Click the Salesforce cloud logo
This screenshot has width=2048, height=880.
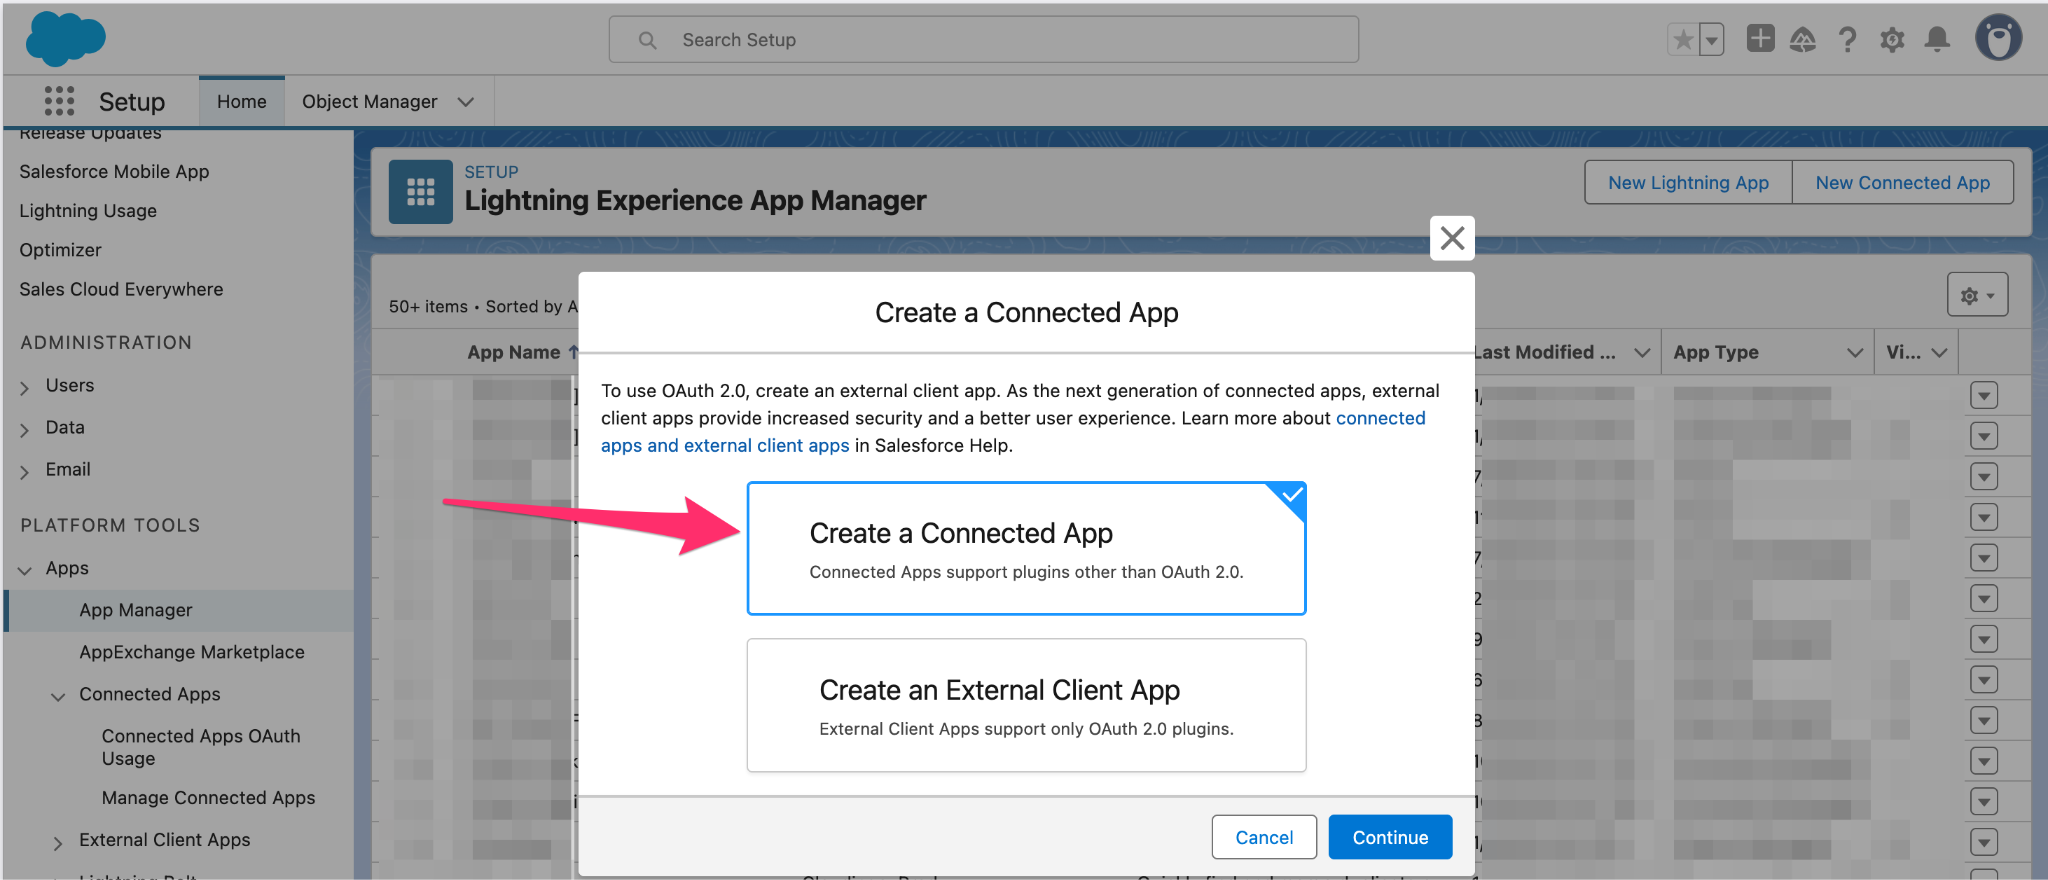[65, 39]
